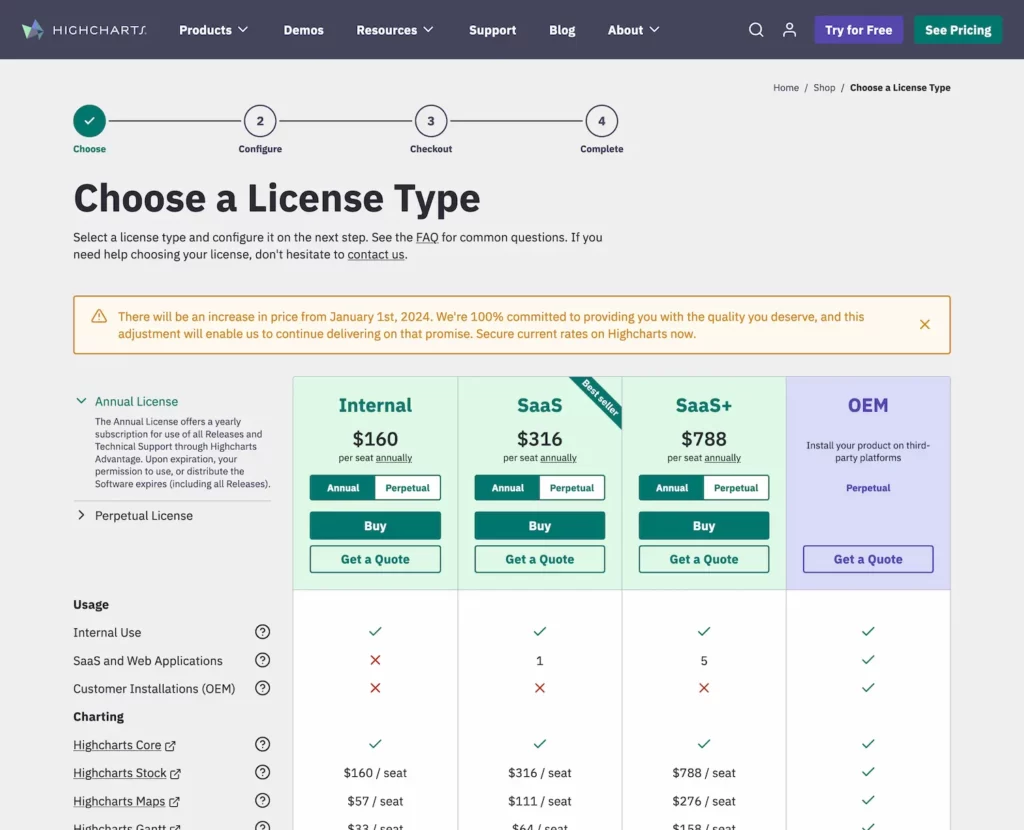Image resolution: width=1024 pixels, height=830 pixels.
Task: Open help icon for SaaS and Web Applications
Action: [x=262, y=660]
